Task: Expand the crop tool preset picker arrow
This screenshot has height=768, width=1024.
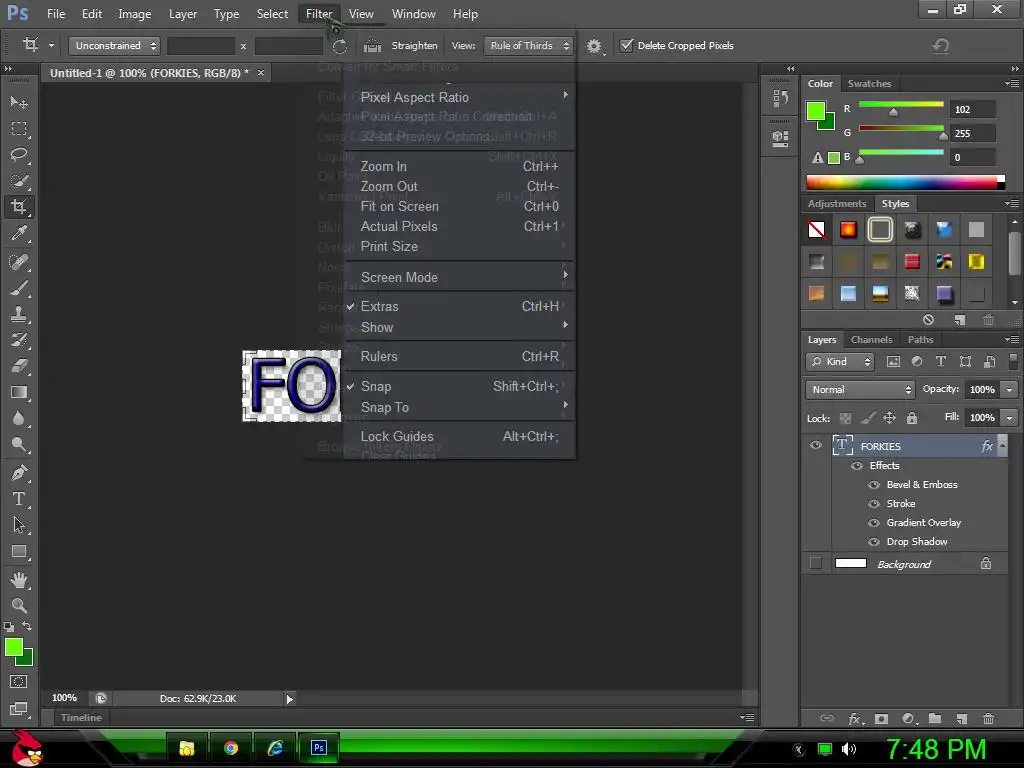Action: click(51, 46)
